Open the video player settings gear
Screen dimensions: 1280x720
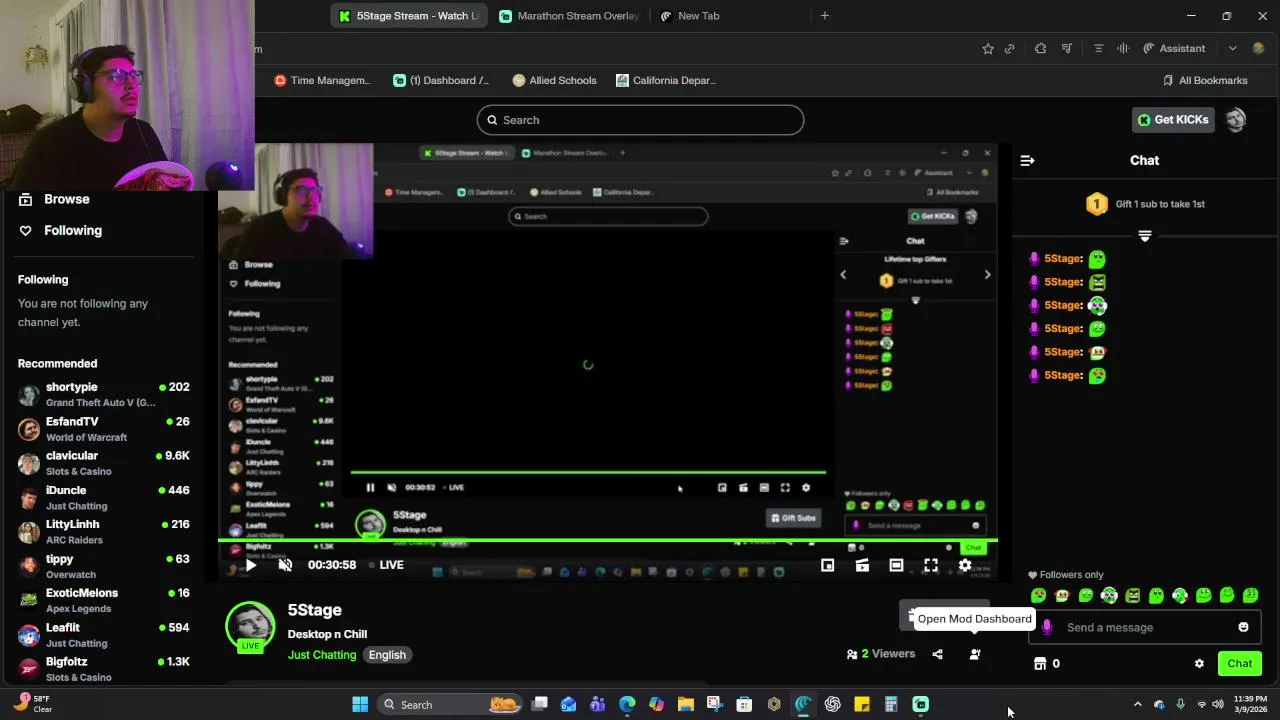pos(965,565)
